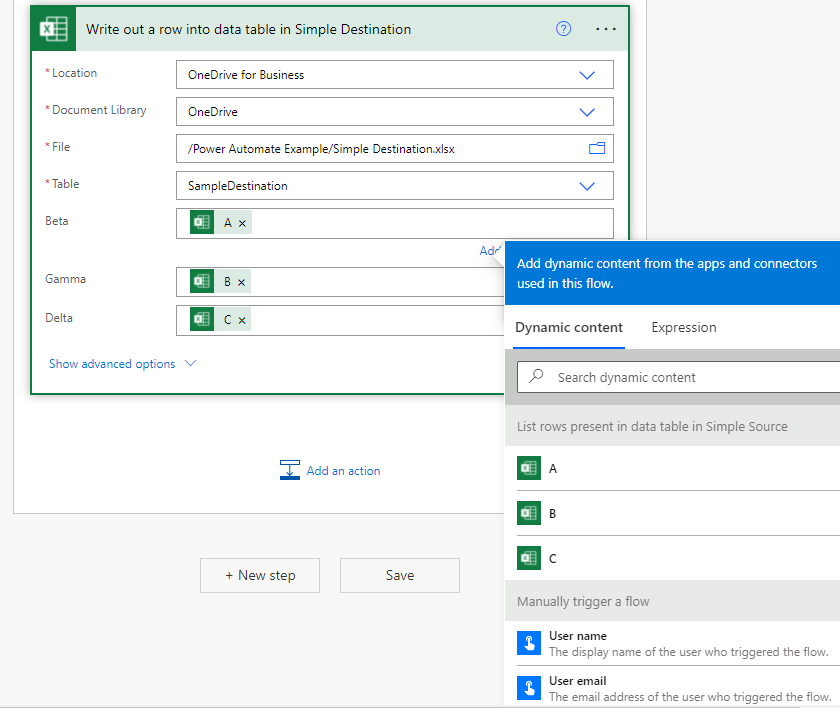The width and height of the screenshot is (840, 708).
Task: Remove the C token from Delta field
Action: (x=242, y=320)
